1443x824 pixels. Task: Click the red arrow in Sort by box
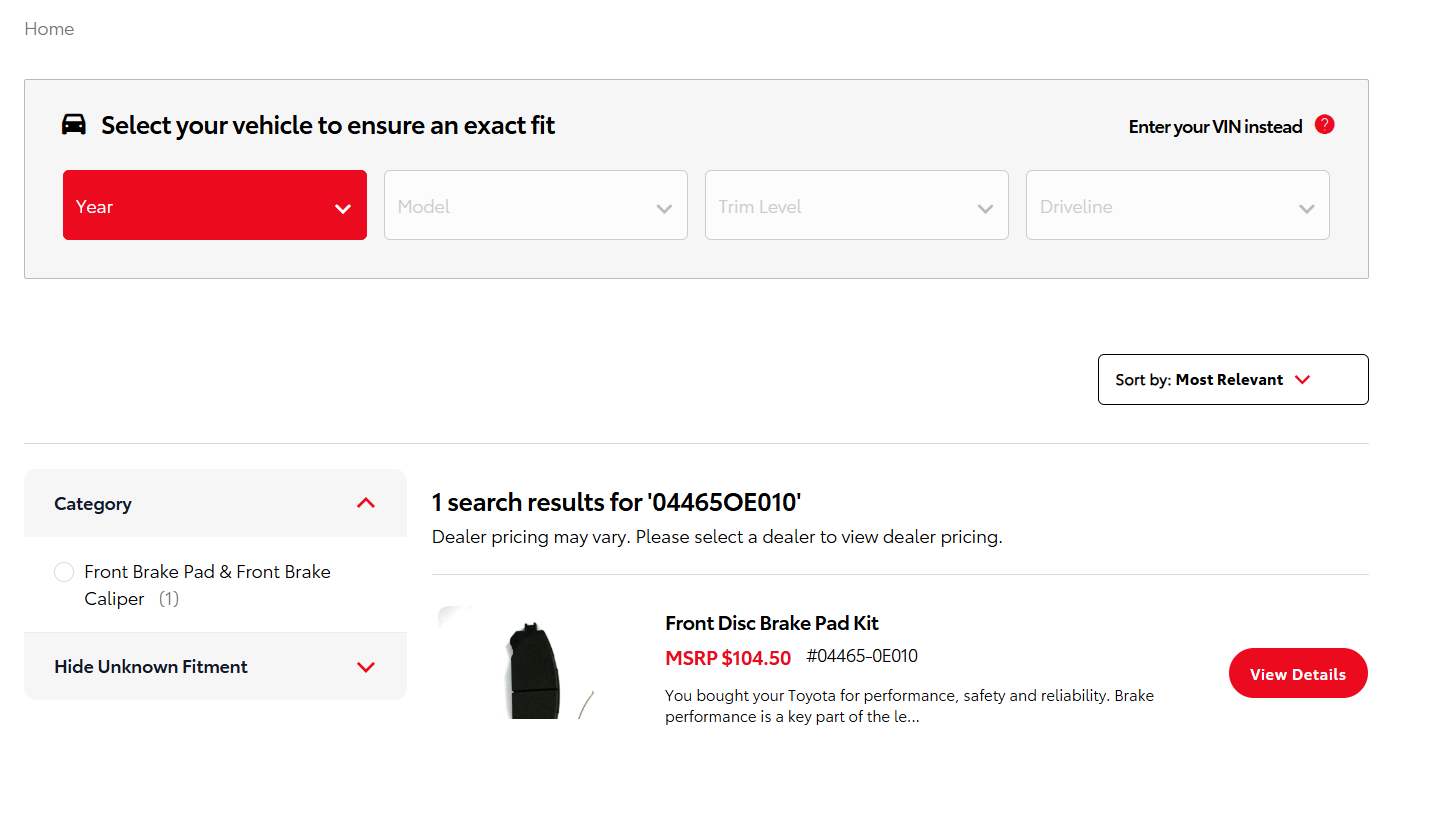click(1302, 380)
